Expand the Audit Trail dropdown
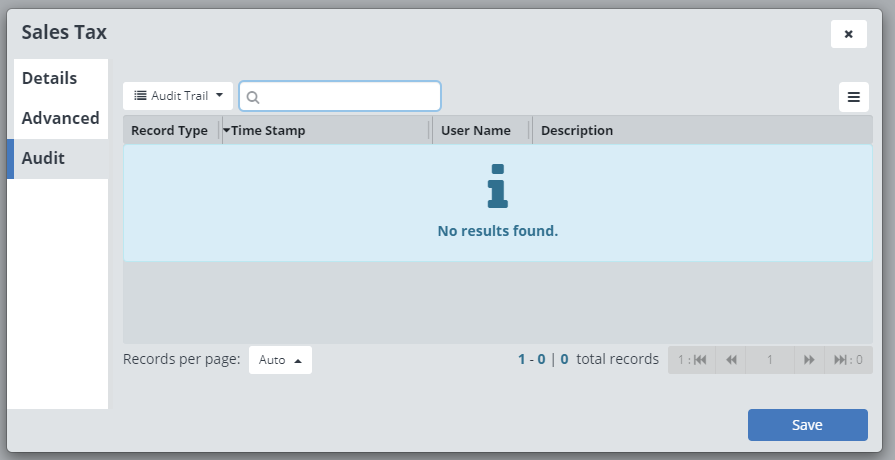The height and width of the screenshot is (460, 895). pyautogui.click(x=178, y=96)
